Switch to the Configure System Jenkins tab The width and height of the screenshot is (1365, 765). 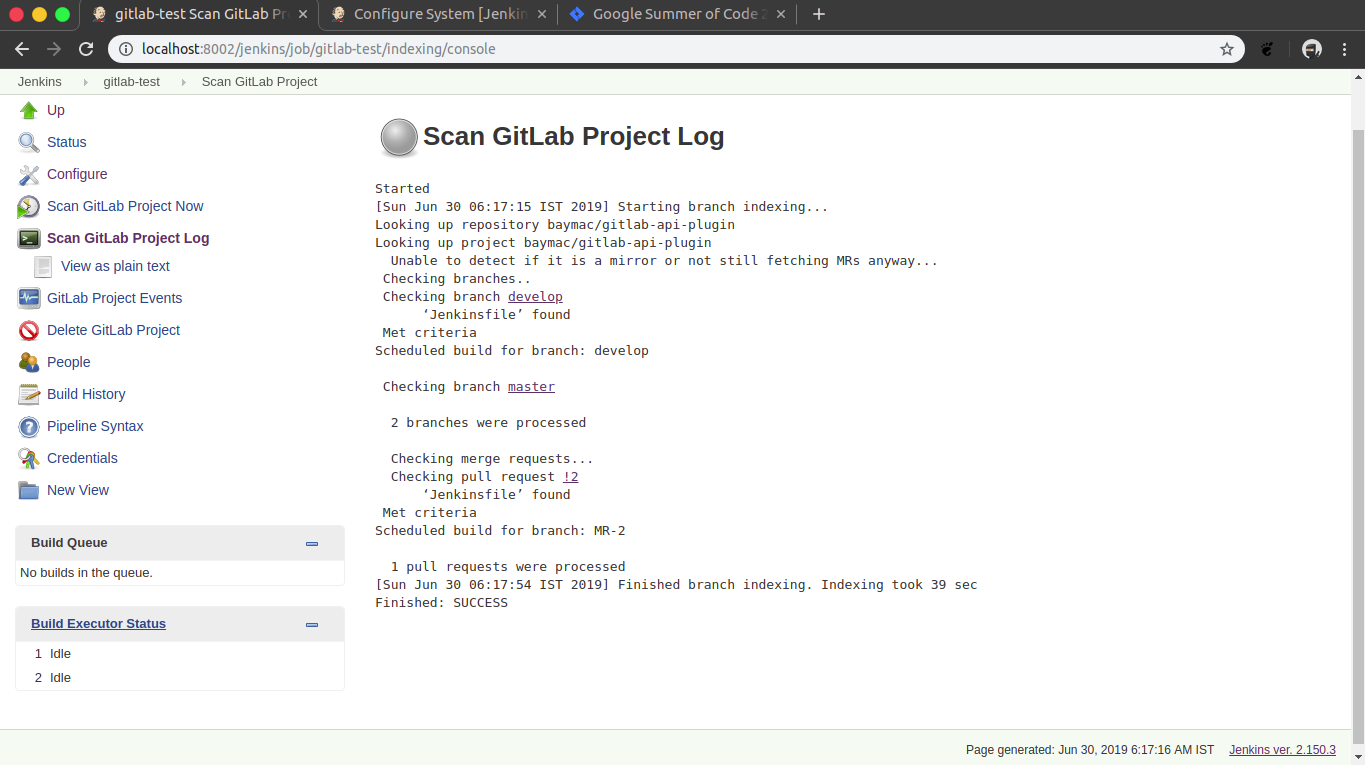[440, 14]
